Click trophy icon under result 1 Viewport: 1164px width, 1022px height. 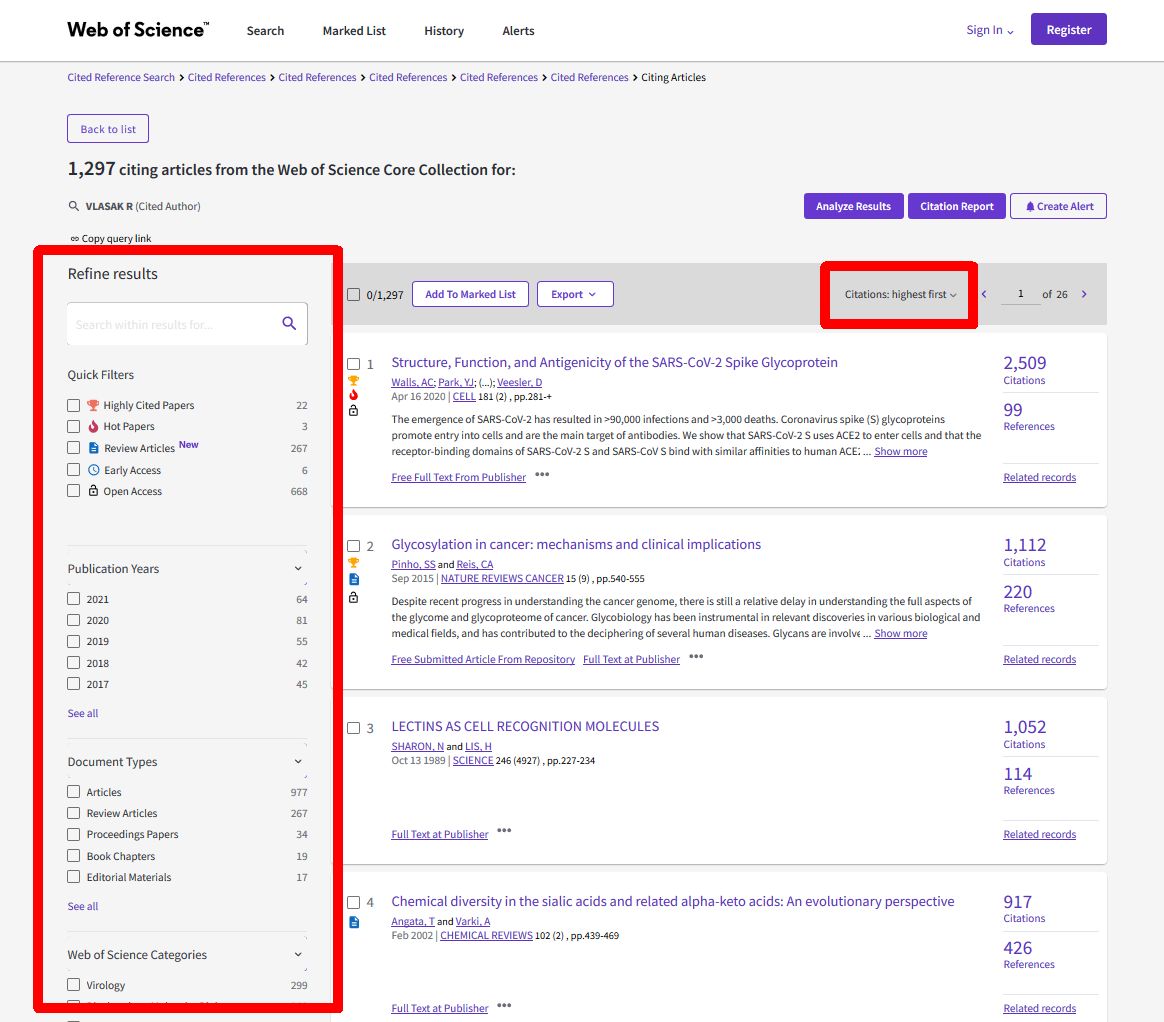pyautogui.click(x=353, y=381)
